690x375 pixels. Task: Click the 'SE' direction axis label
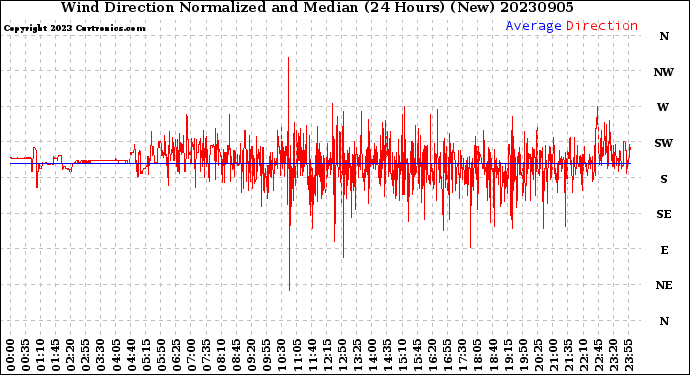coord(664,214)
